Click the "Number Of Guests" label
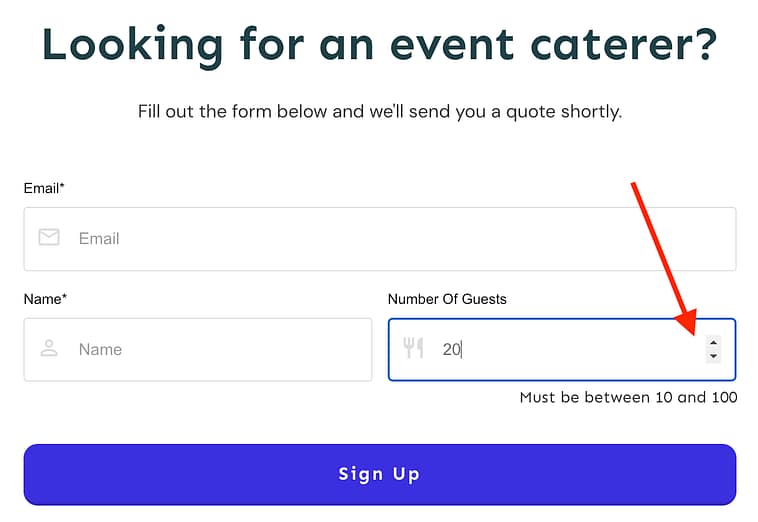The image size is (758, 522). (x=447, y=299)
